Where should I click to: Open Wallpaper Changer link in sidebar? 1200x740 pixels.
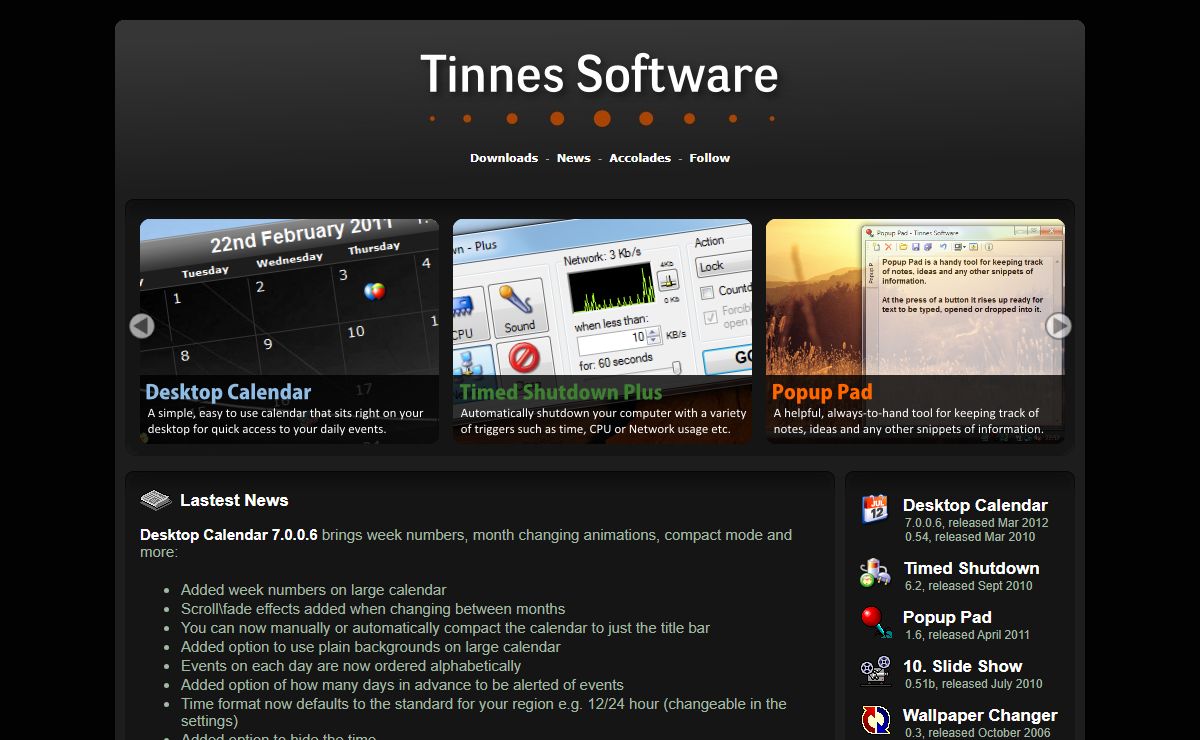[x=980, y=715]
